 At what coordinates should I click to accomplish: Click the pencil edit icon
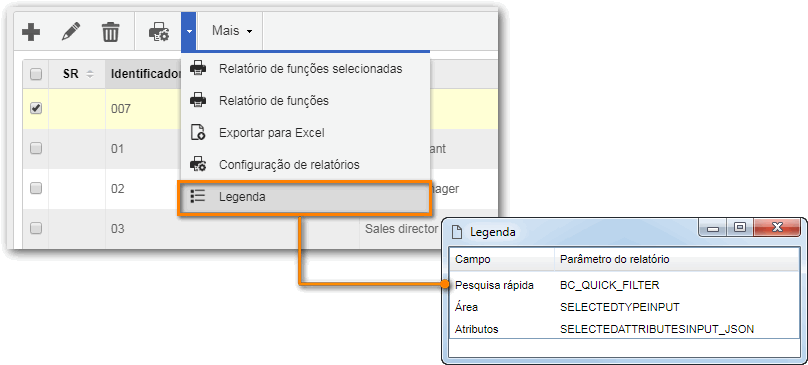click(71, 32)
